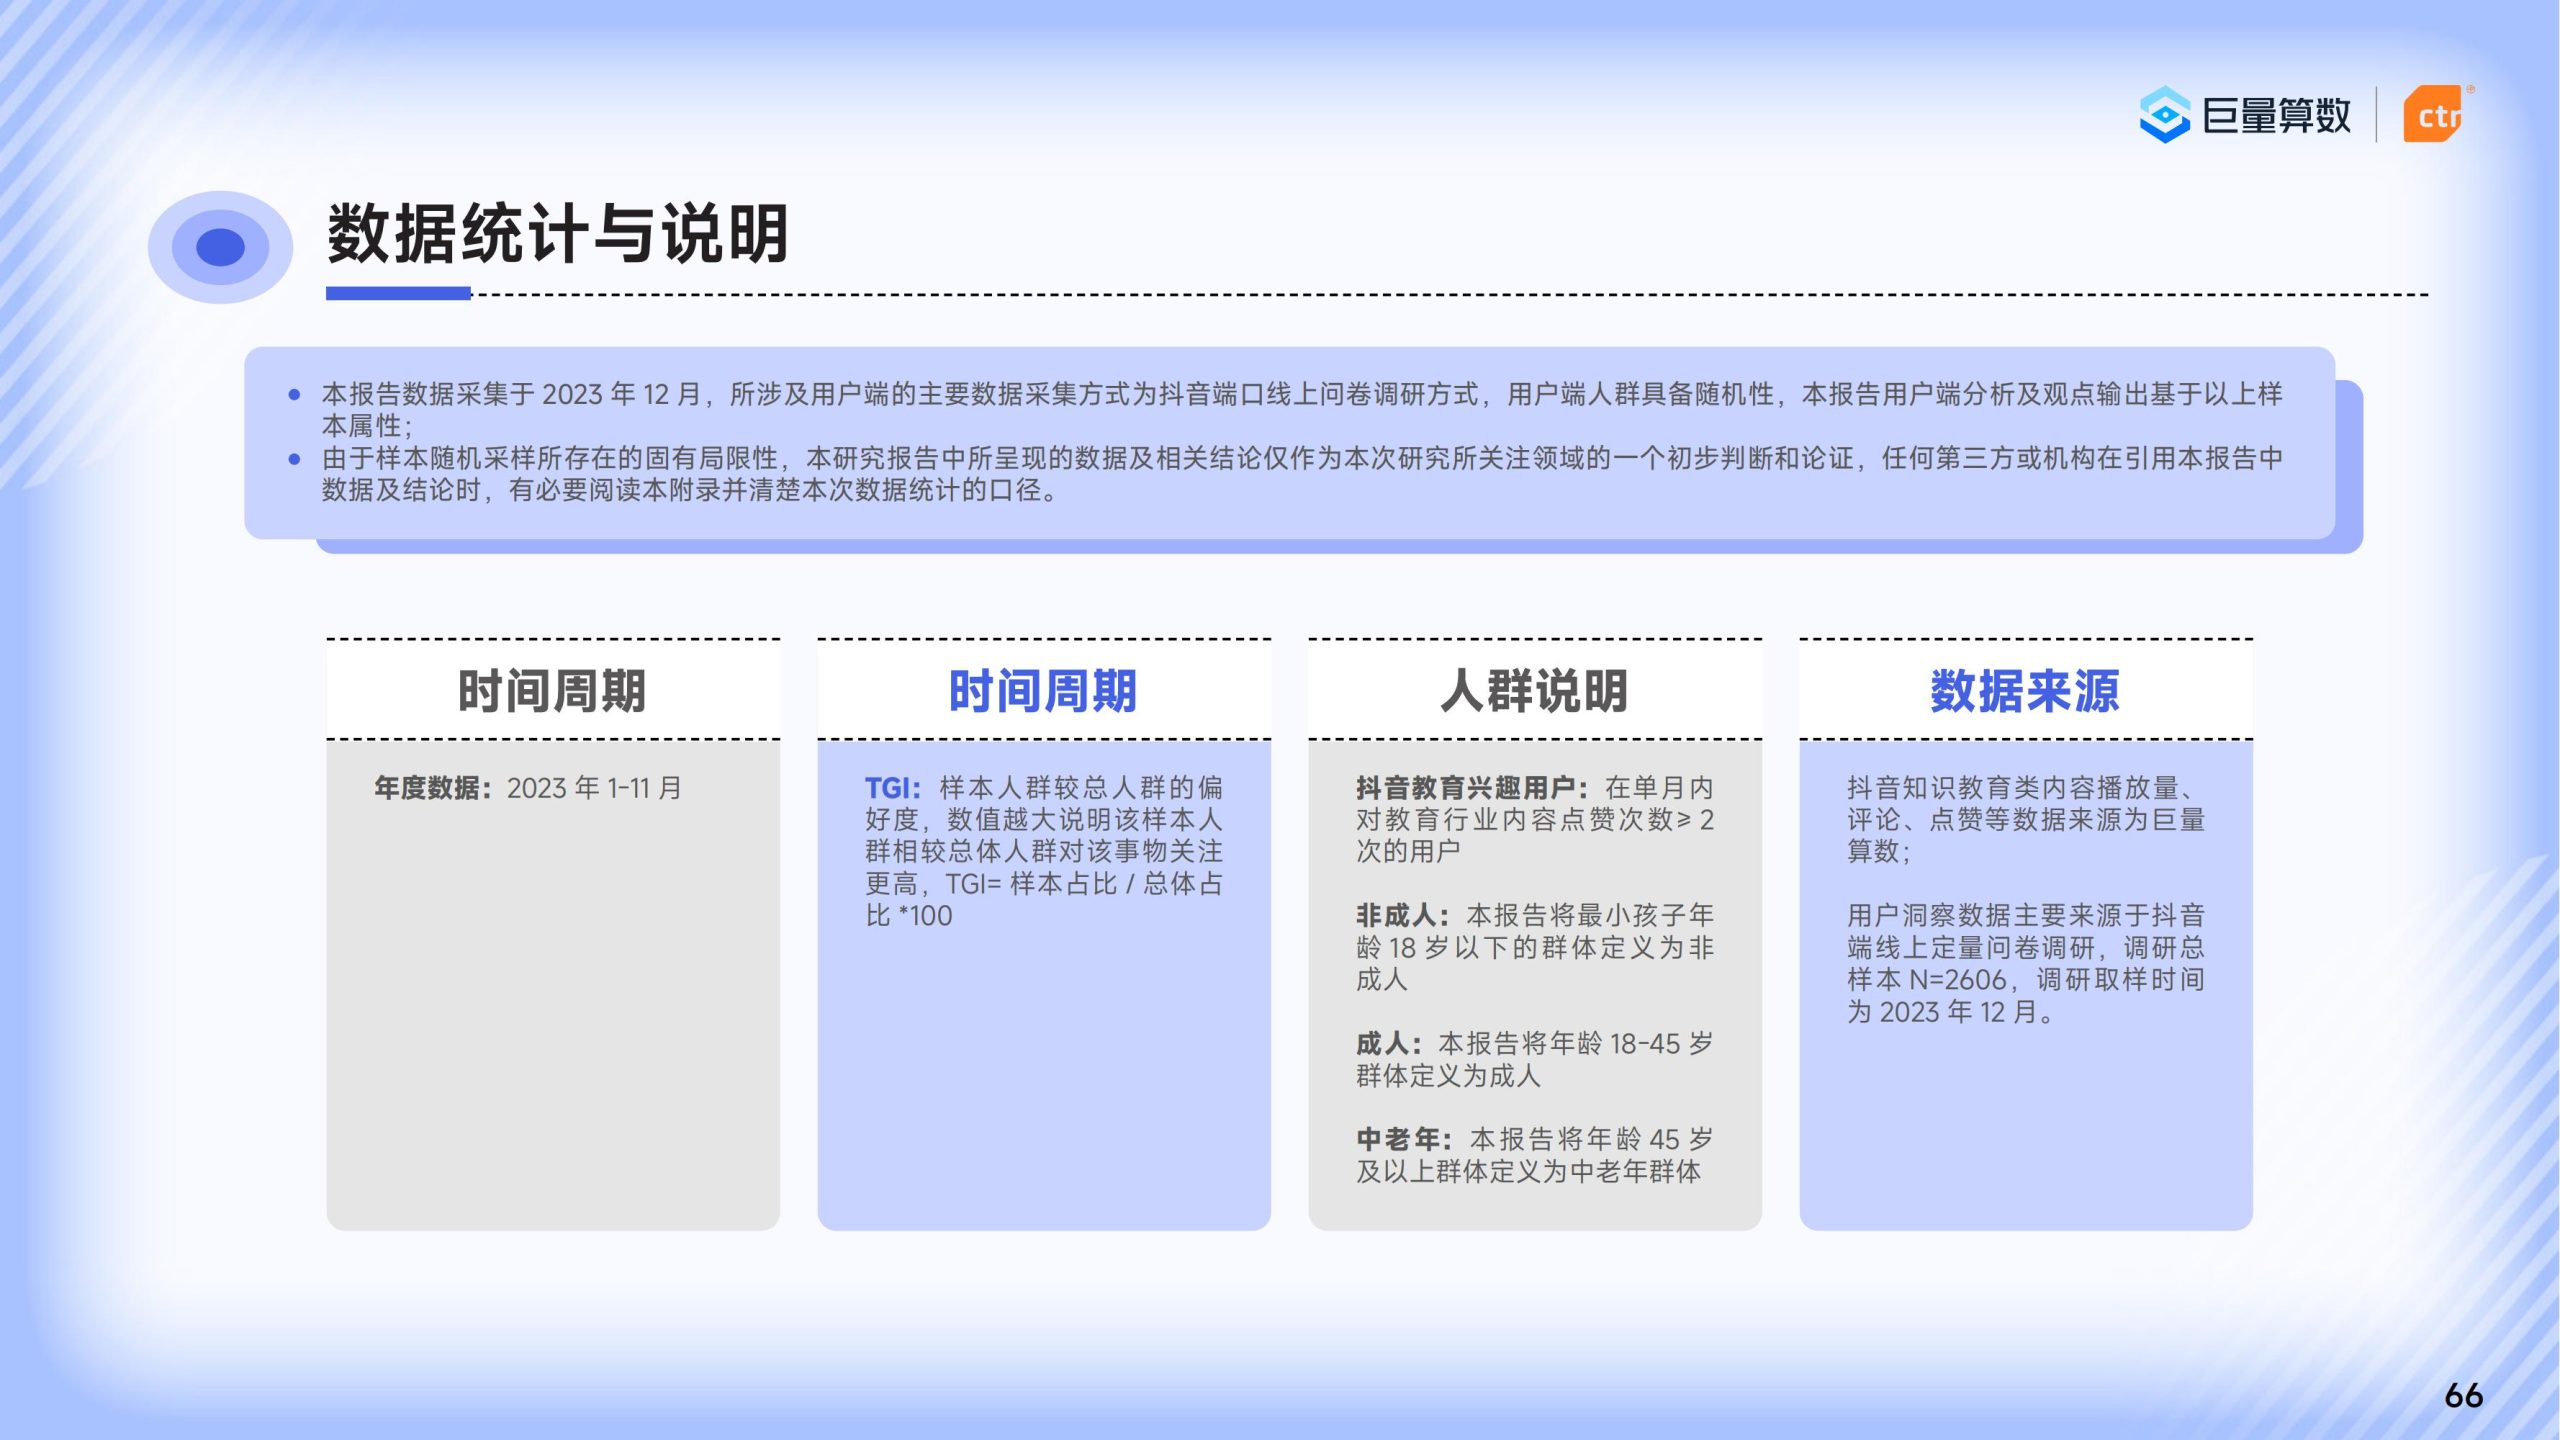Click the 巨量算数 brand name text

(2276, 116)
